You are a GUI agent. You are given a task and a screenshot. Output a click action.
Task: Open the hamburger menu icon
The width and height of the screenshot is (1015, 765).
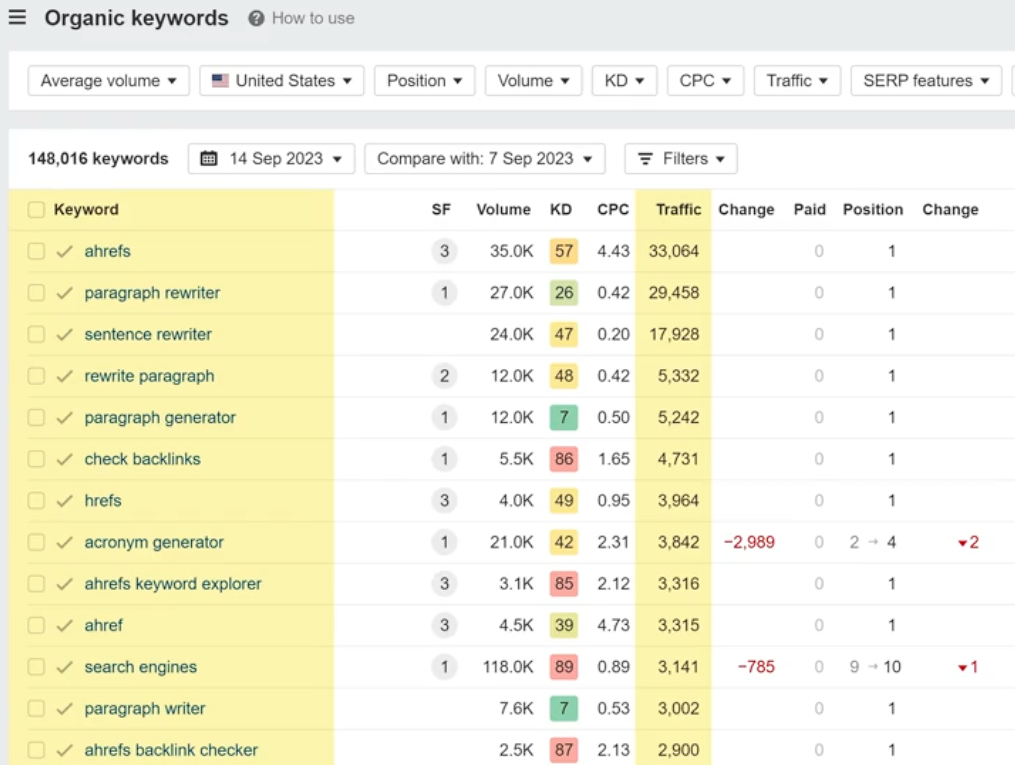click(x=17, y=17)
